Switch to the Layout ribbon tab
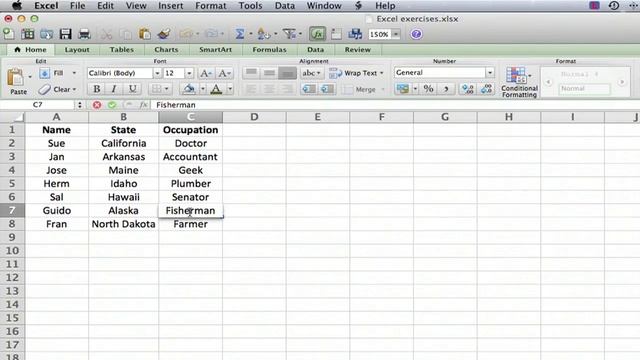Image resolution: width=640 pixels, height=360 pixels. pyautogui.click(x=77, y=49)
